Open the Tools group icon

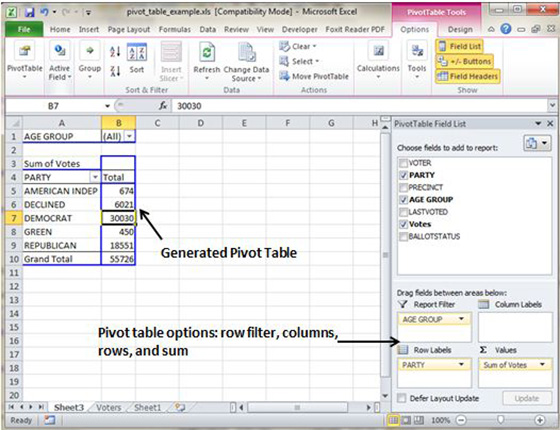pyautogui.click(x=417, y=51)
